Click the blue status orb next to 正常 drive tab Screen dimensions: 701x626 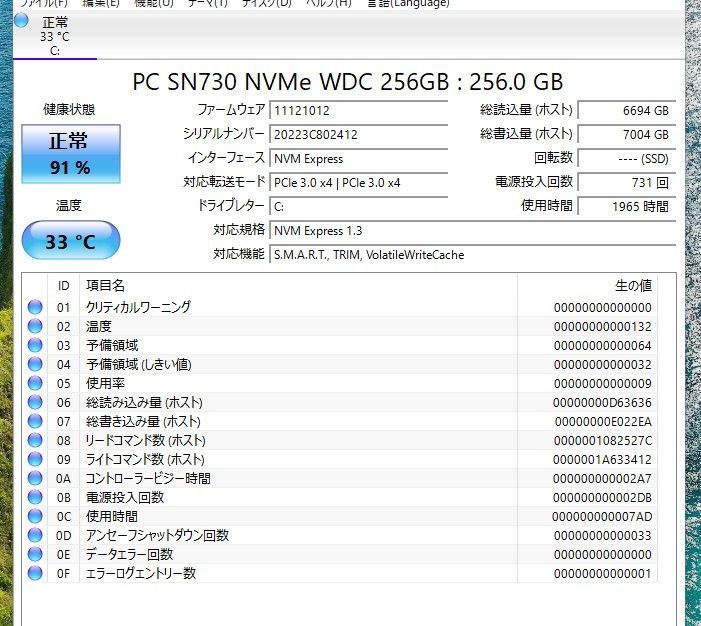click(21, 21)
